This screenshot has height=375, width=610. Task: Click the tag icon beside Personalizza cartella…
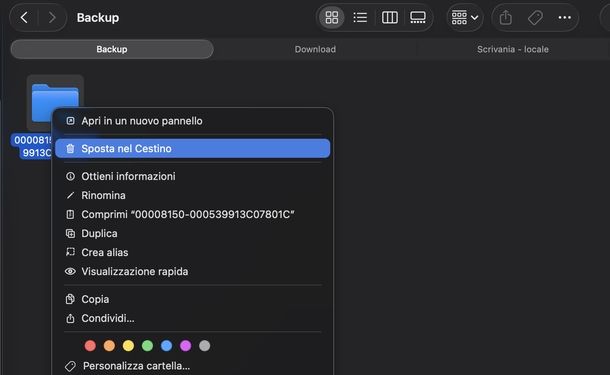pyautogui.click(x=70, y=366)
